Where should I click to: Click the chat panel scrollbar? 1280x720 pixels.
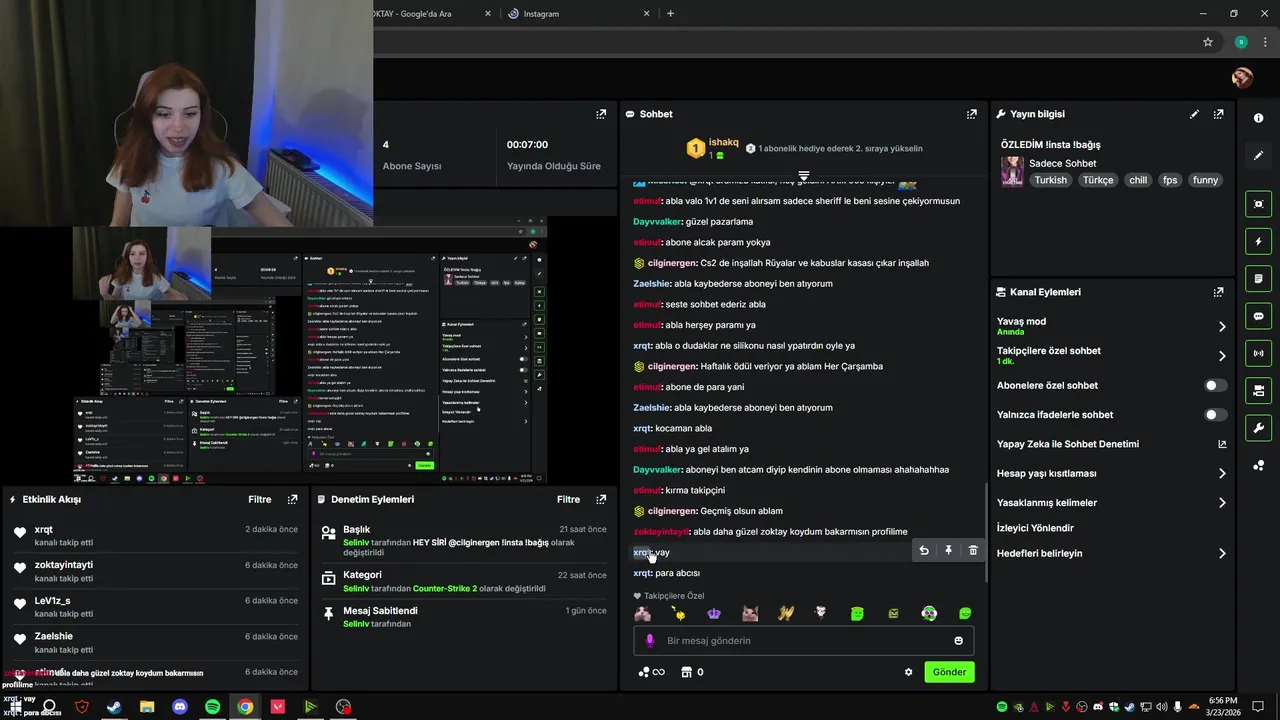pos(986,532)
